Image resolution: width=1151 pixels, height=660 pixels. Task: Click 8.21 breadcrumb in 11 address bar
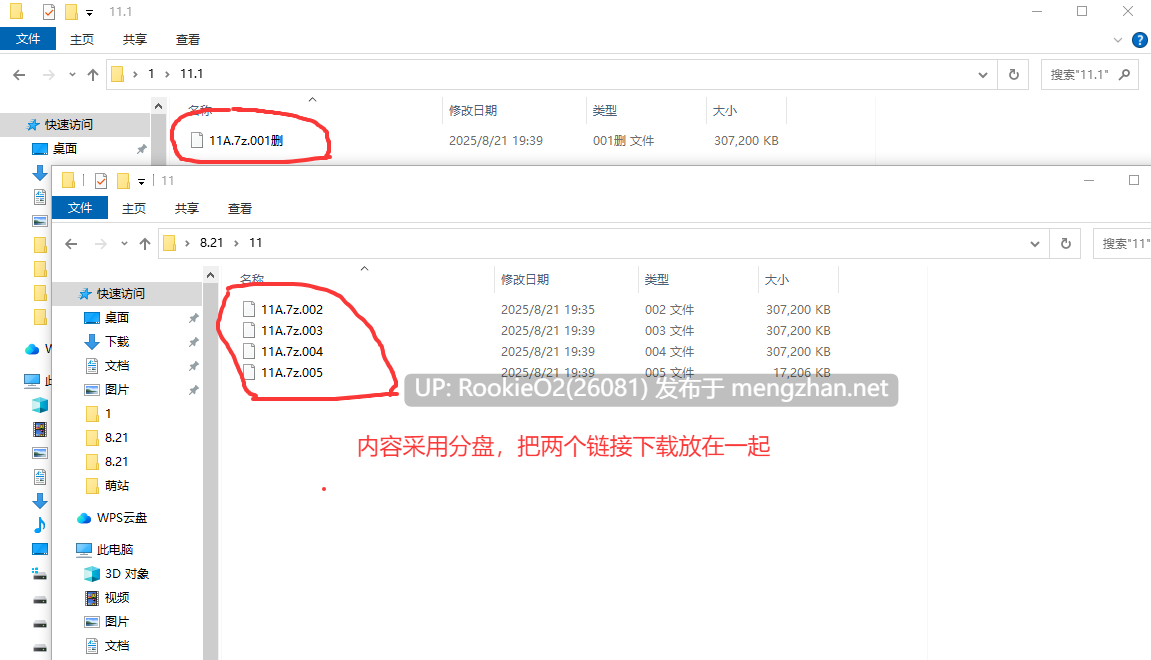pos(211,243)
